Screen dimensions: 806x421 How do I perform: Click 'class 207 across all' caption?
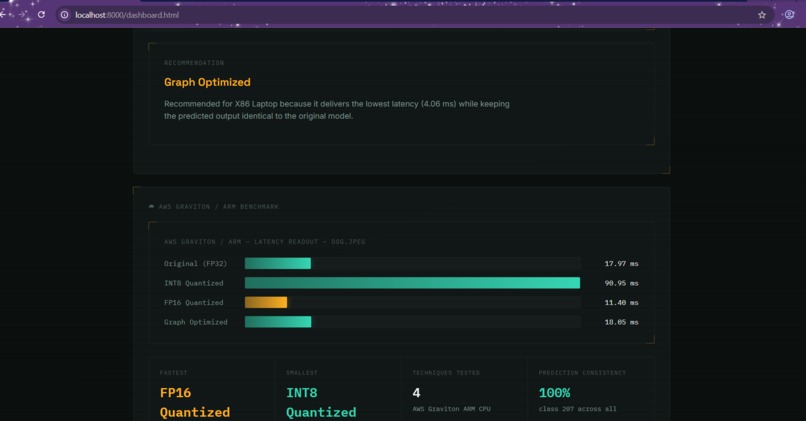577,409
